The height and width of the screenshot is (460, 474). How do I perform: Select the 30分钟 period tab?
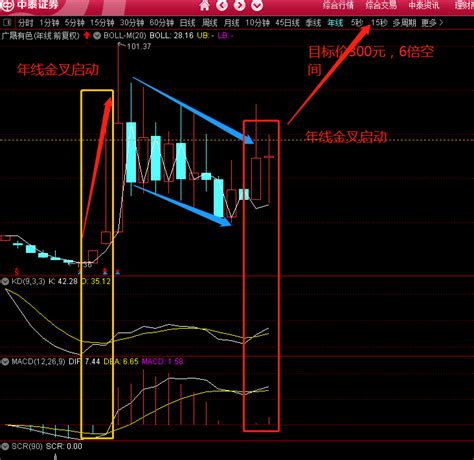(132, 23)
